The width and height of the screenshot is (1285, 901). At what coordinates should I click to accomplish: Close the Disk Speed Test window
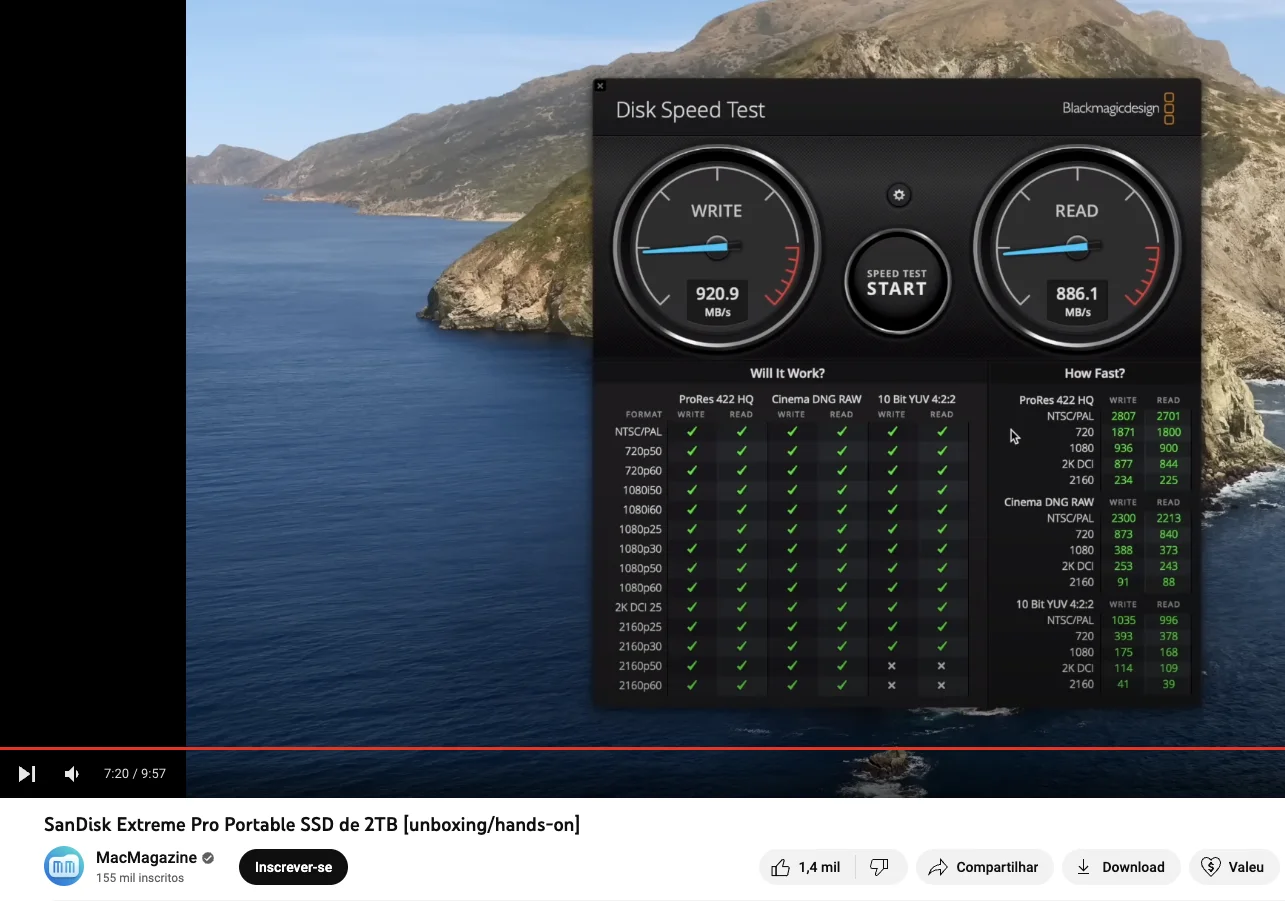(x=600, y=86)
